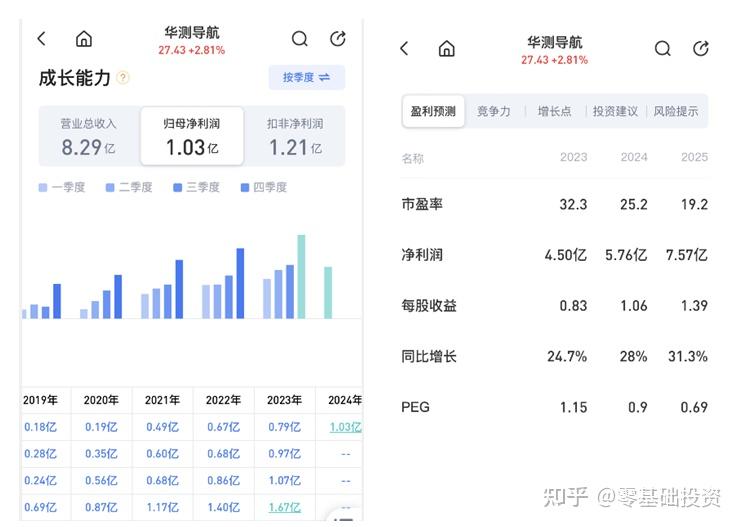This screenshot has width=740, height=527.
Task: Switch to 风险提示 tab
Action: (675, 111)
